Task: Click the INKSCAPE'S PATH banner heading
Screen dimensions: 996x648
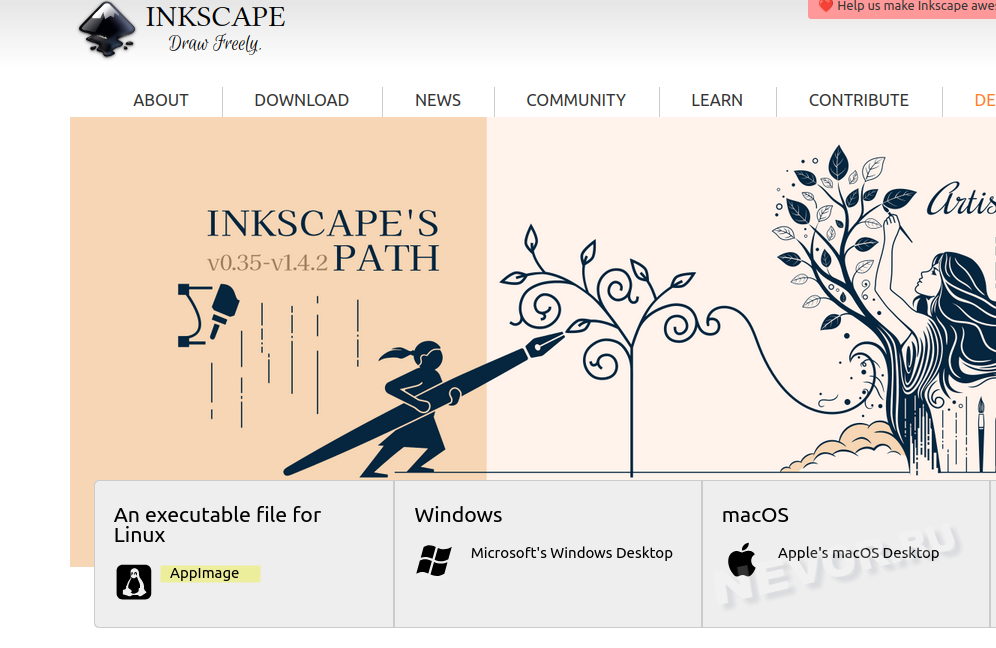Action: coord(323,241)
